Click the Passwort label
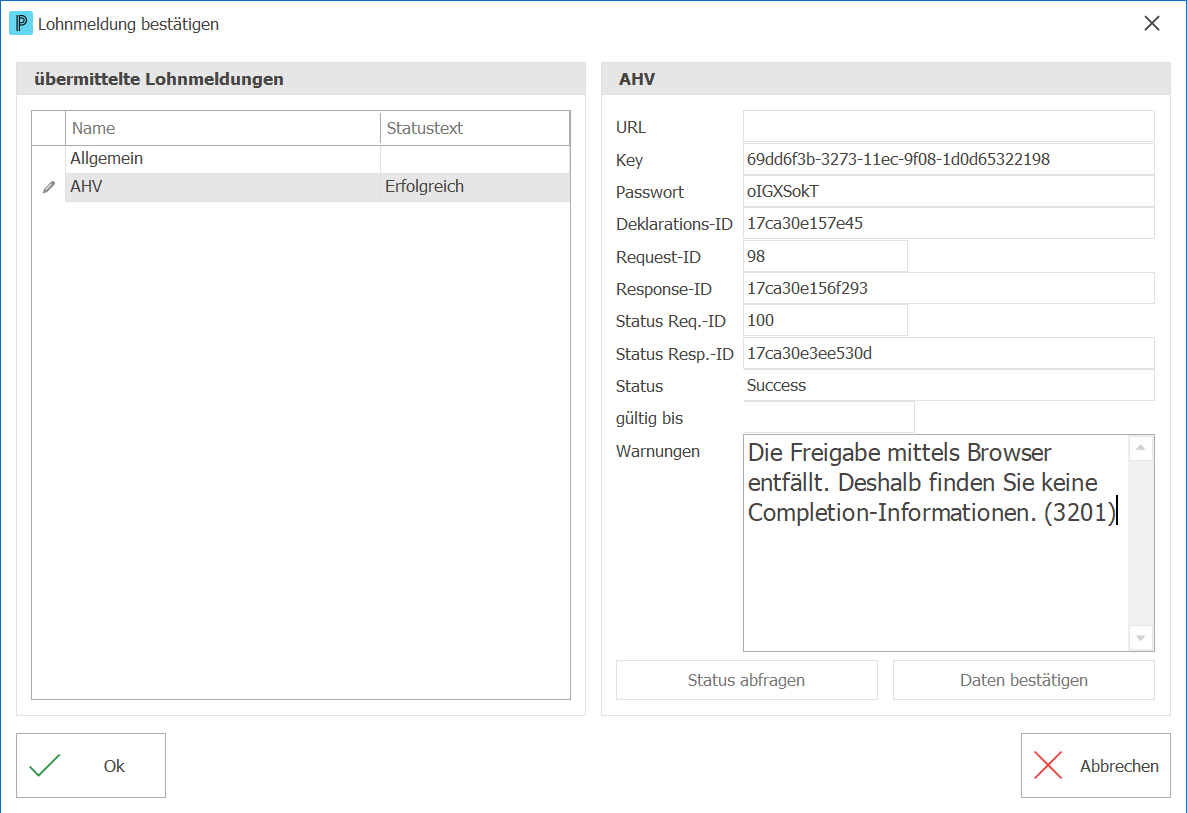Screen dimensions: 1187x813 point(650,192)
